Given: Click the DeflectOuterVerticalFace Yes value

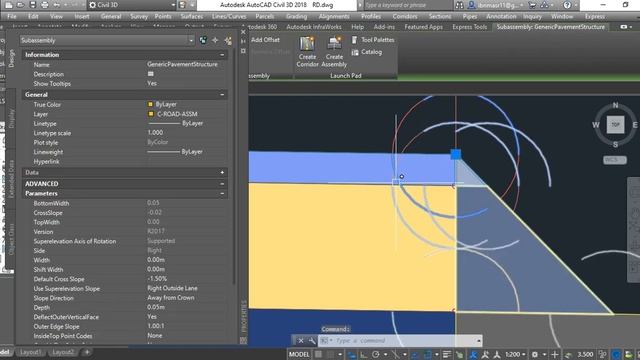Looking at the screenshot, I should (152, 317).
